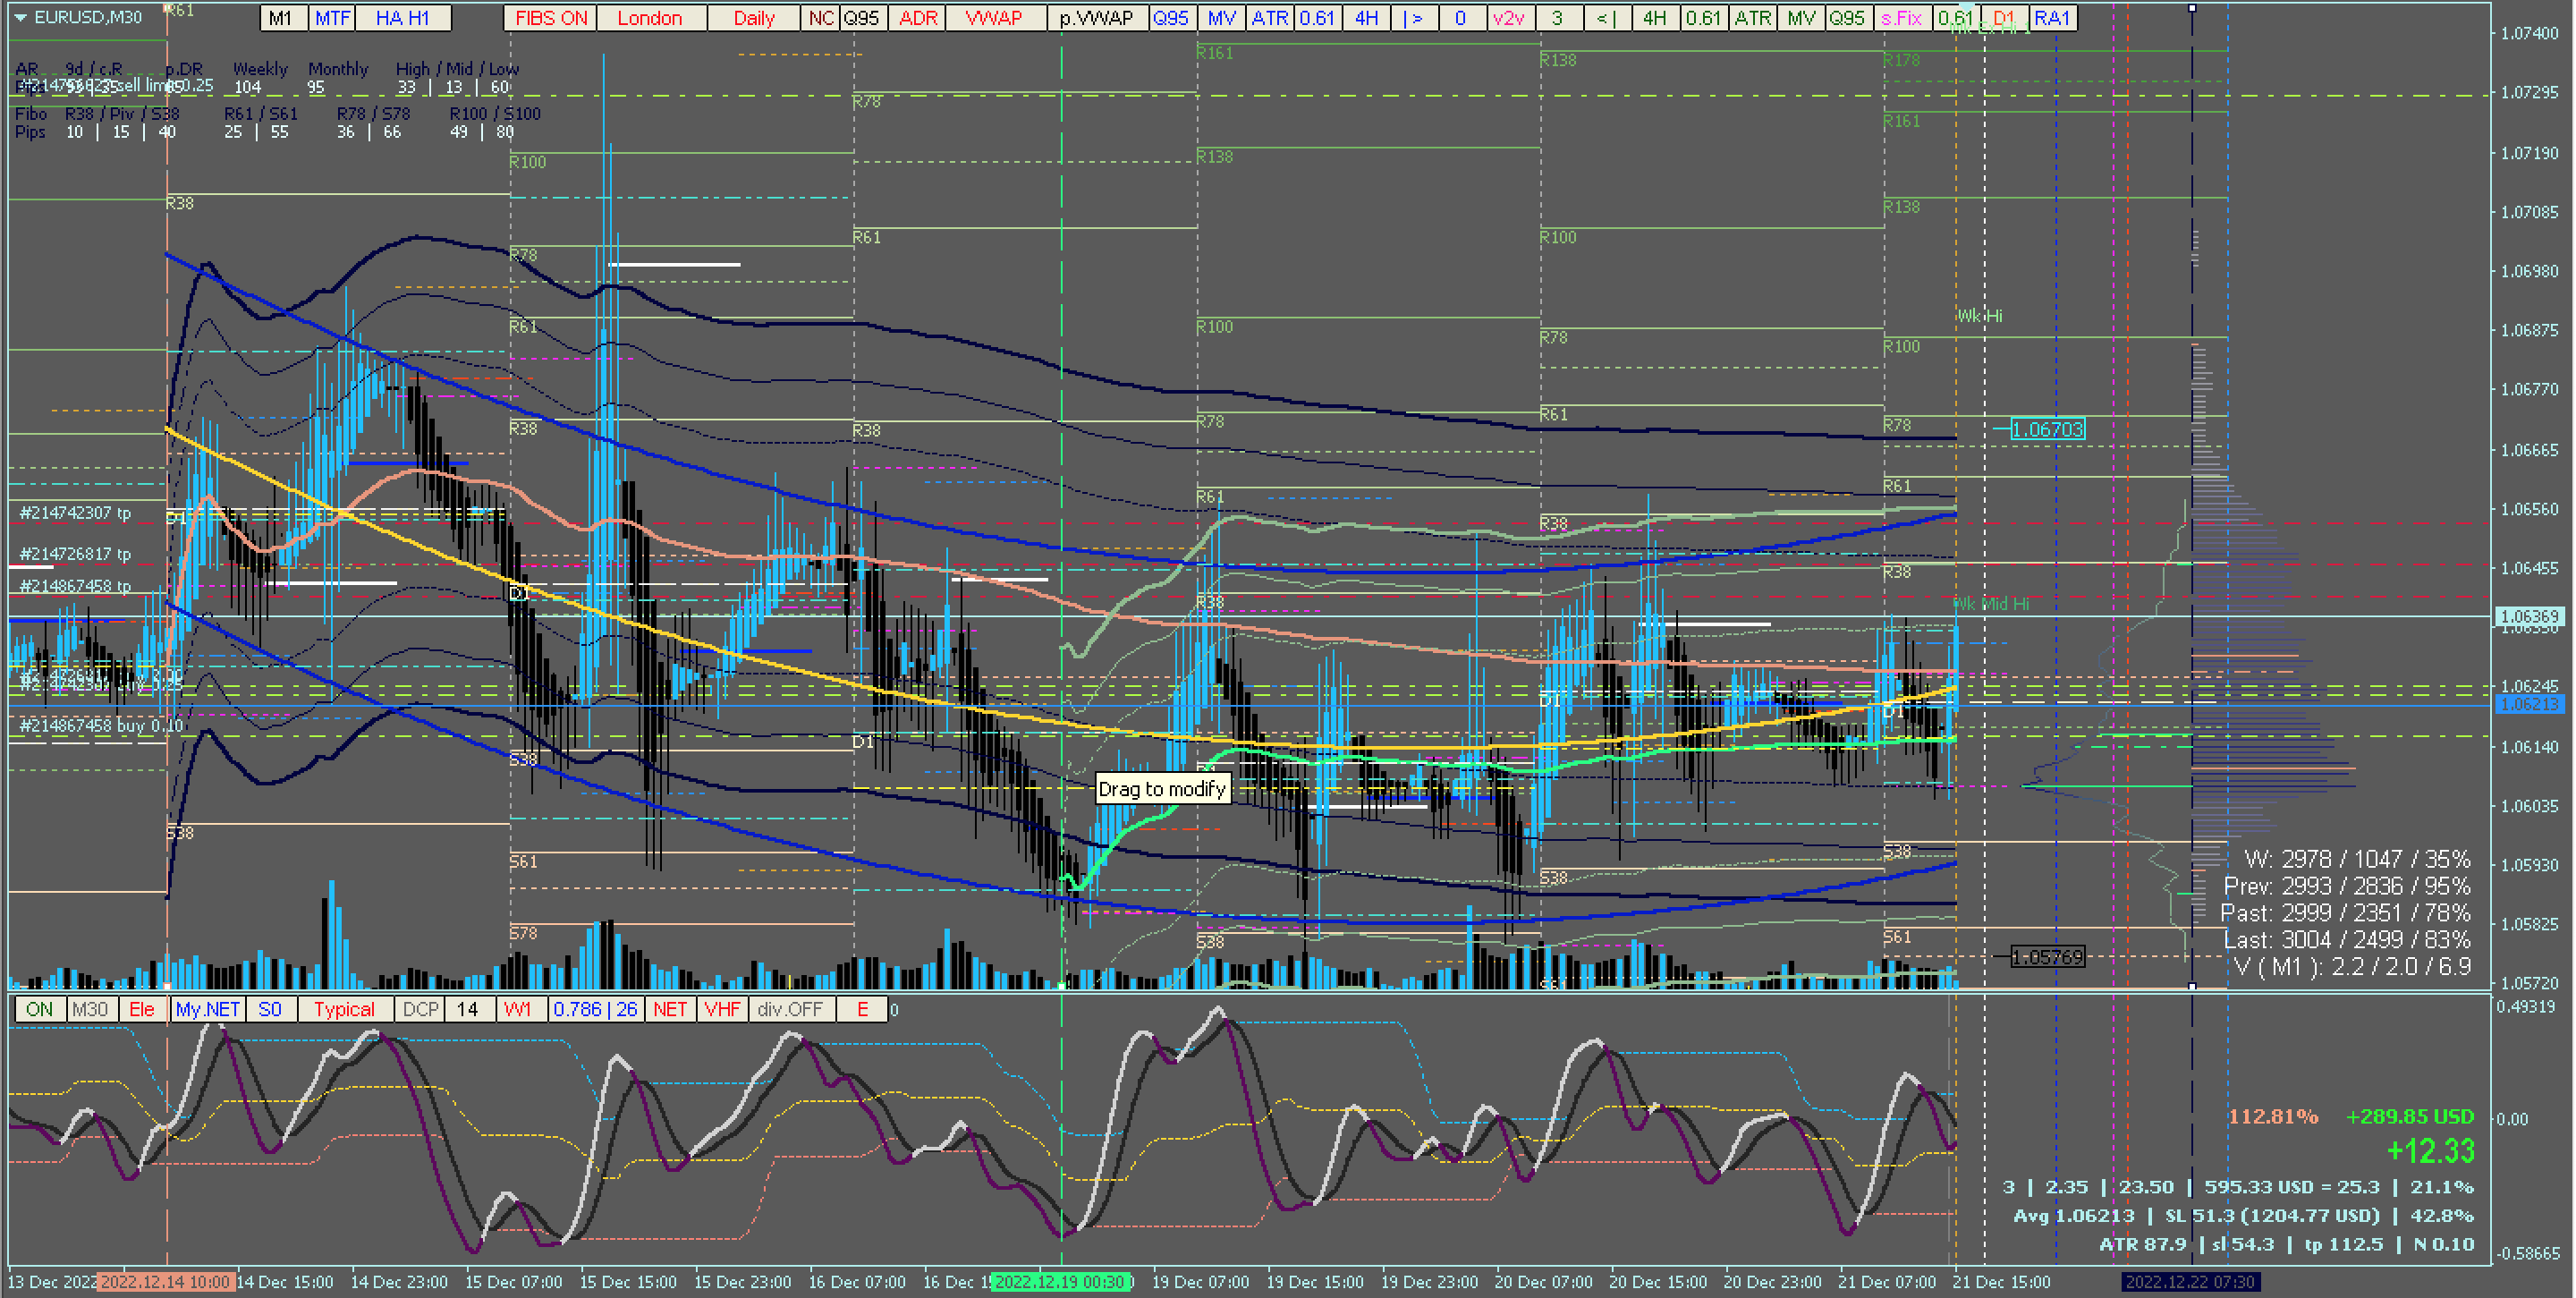Switch to the M1 timeframe button

click(281, 18)
